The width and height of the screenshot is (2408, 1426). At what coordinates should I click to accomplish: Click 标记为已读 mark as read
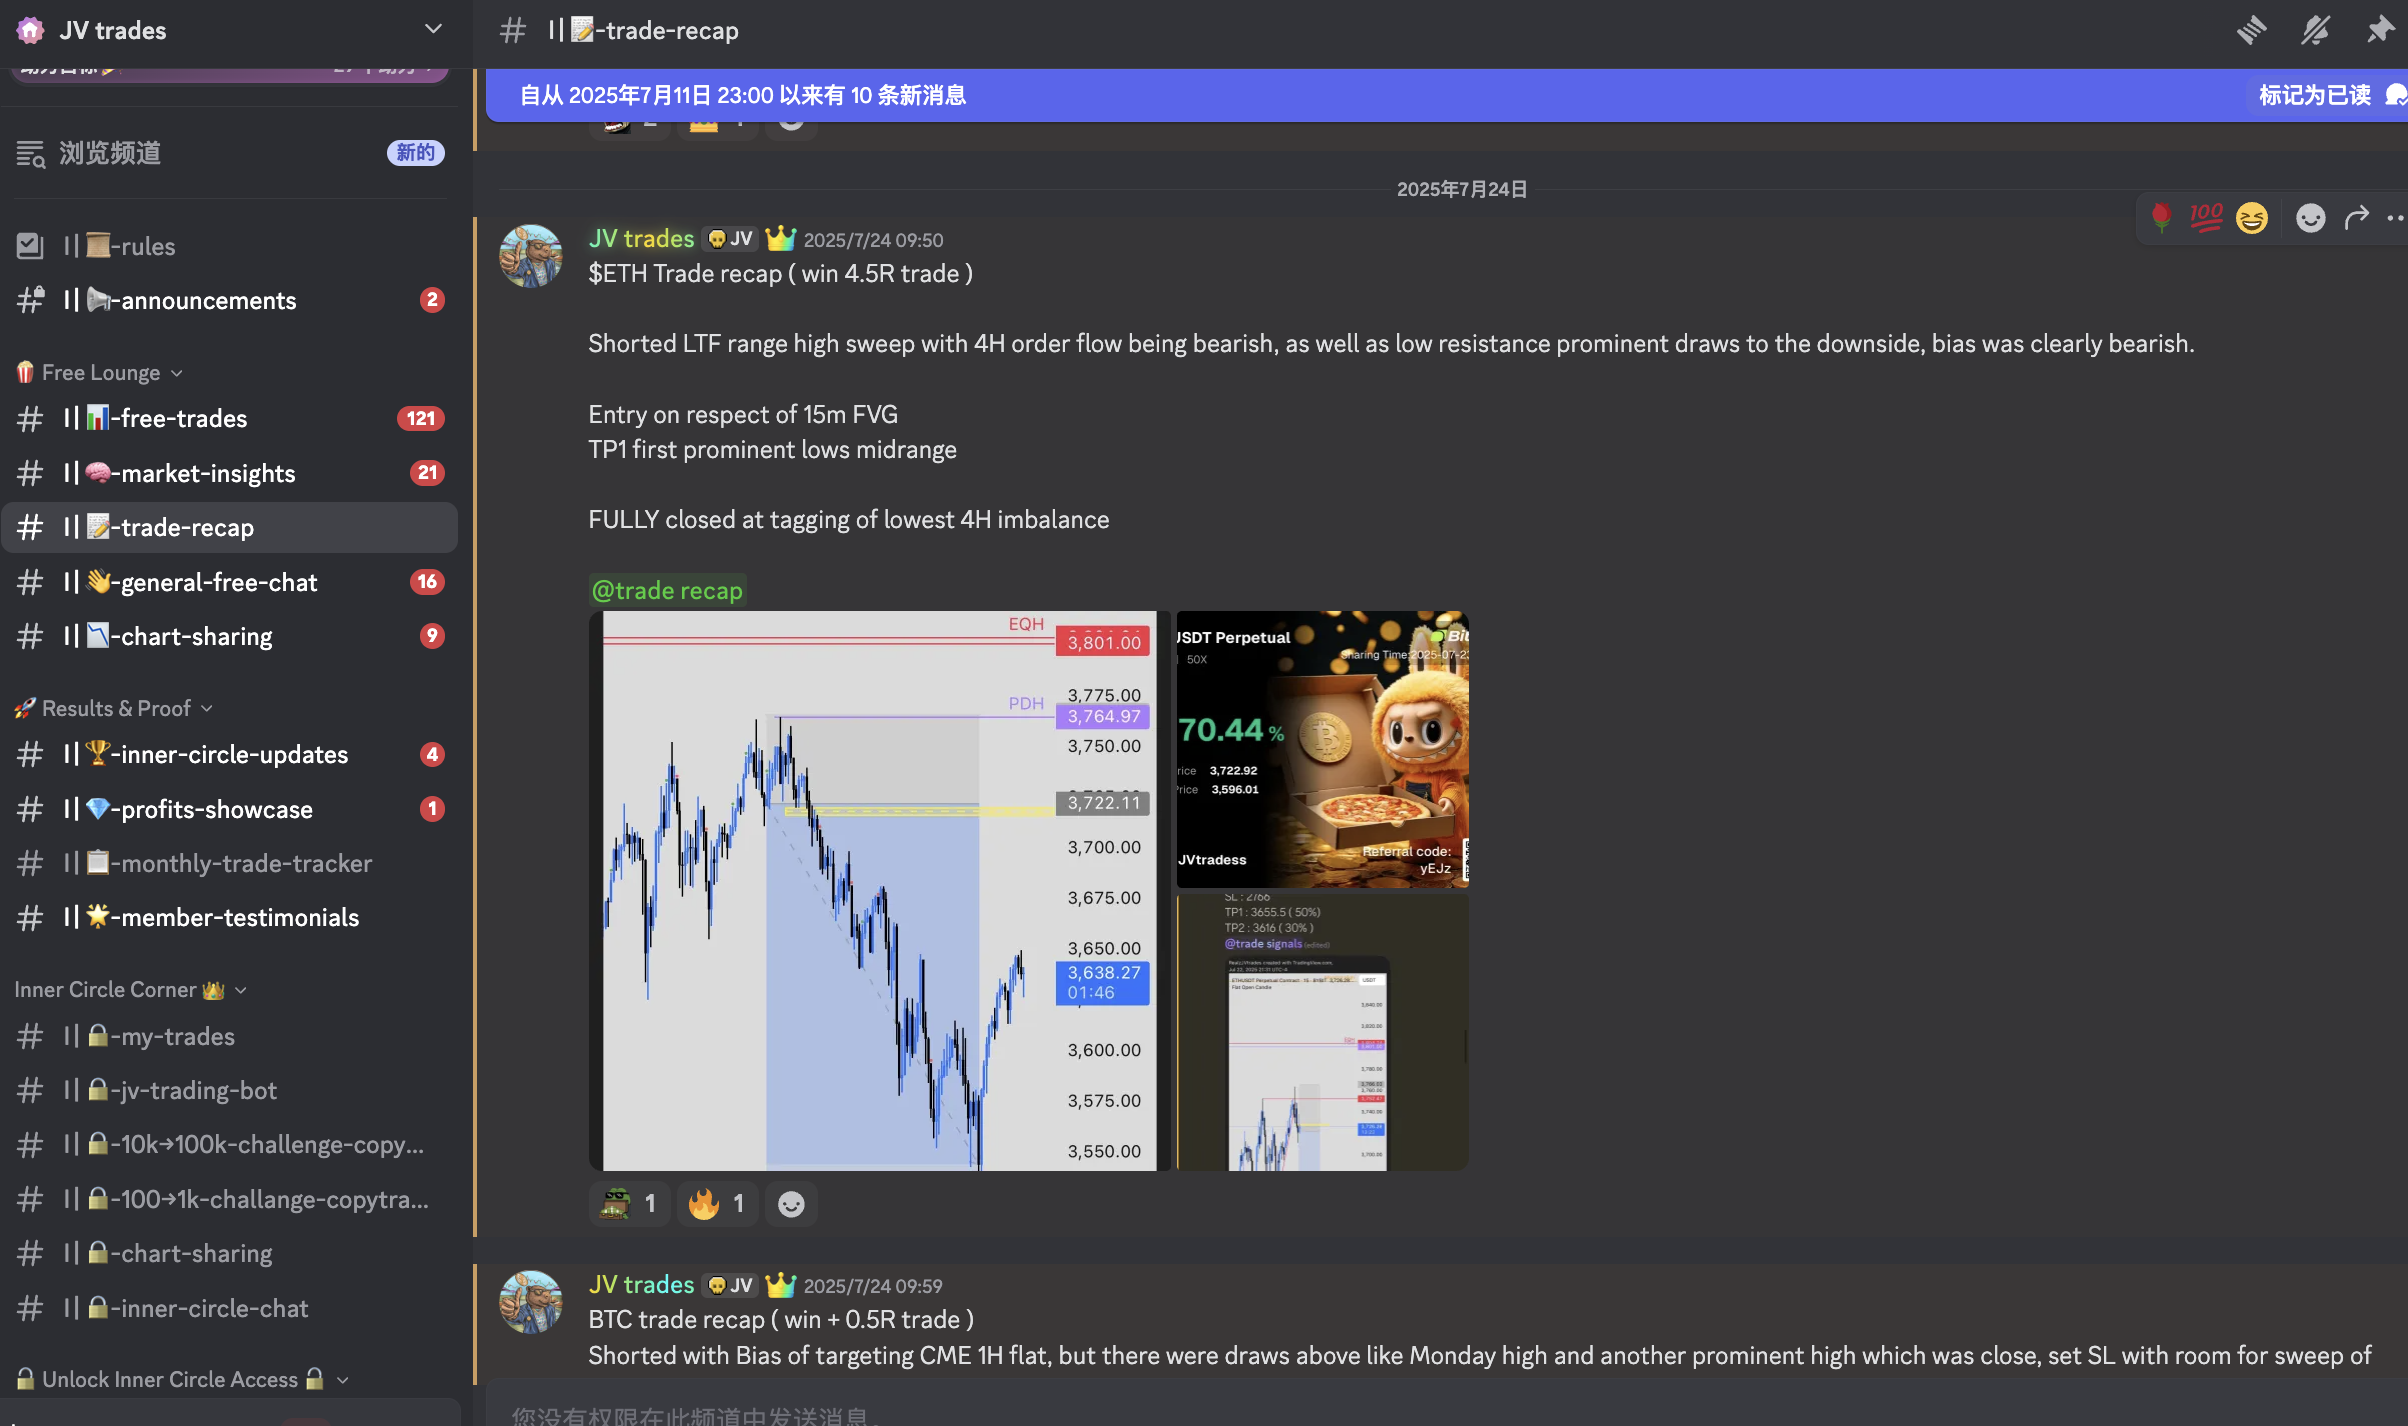(2314, 95)
